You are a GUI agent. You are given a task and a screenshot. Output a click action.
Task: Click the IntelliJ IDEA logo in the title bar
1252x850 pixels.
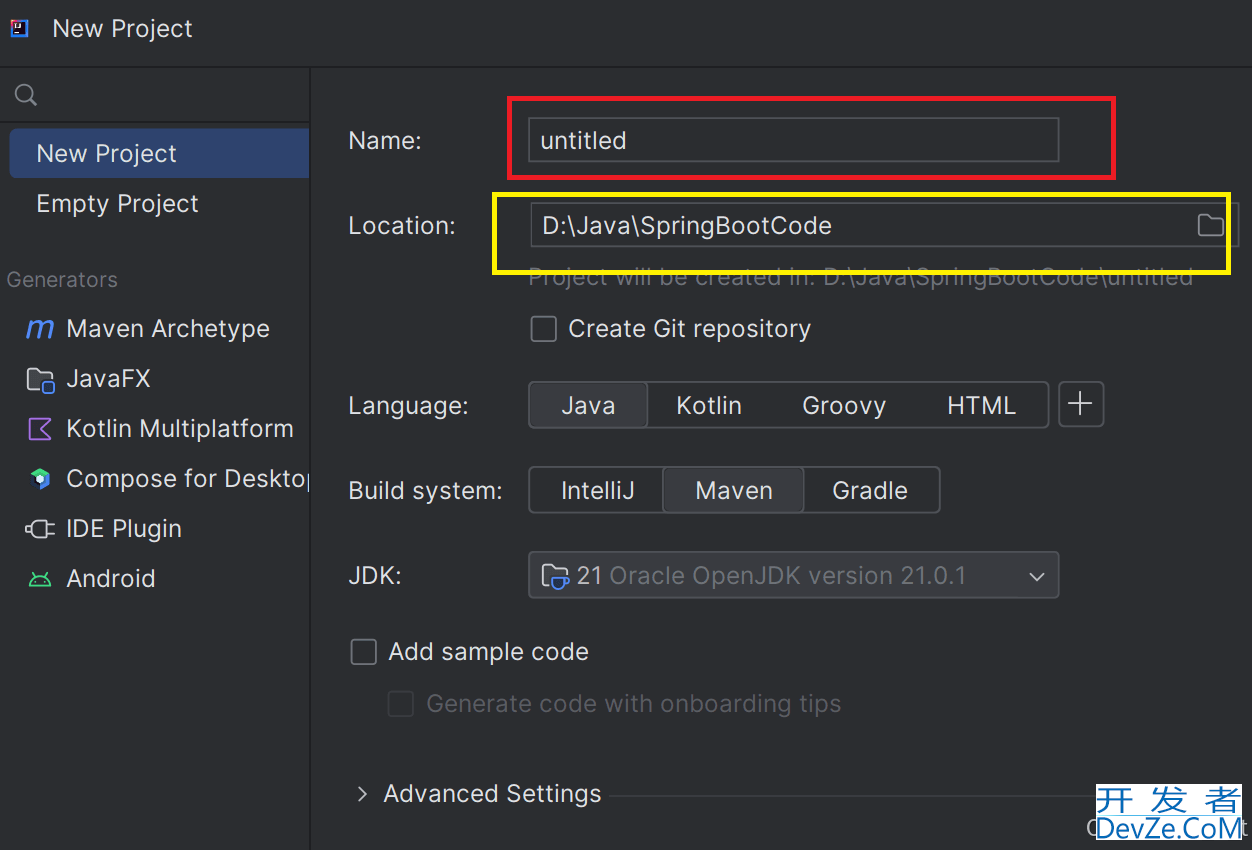point(19,28)
